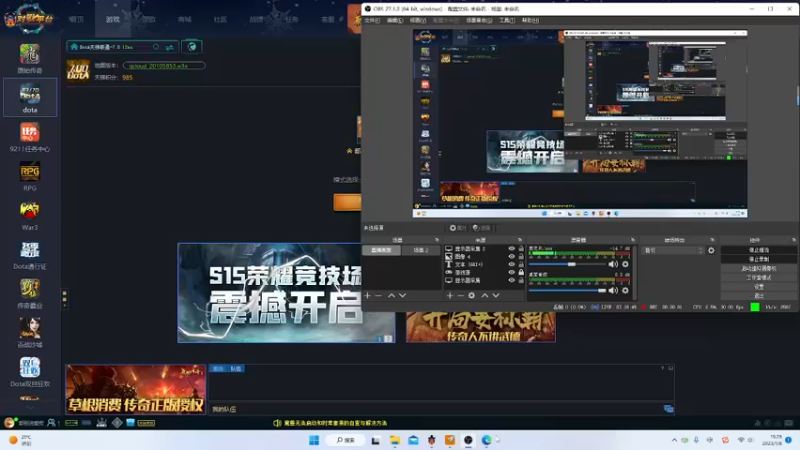Screen dimensions: 800x450
Task: Open Microsoft Edge from the taskbar
Action: pos(486,440)
